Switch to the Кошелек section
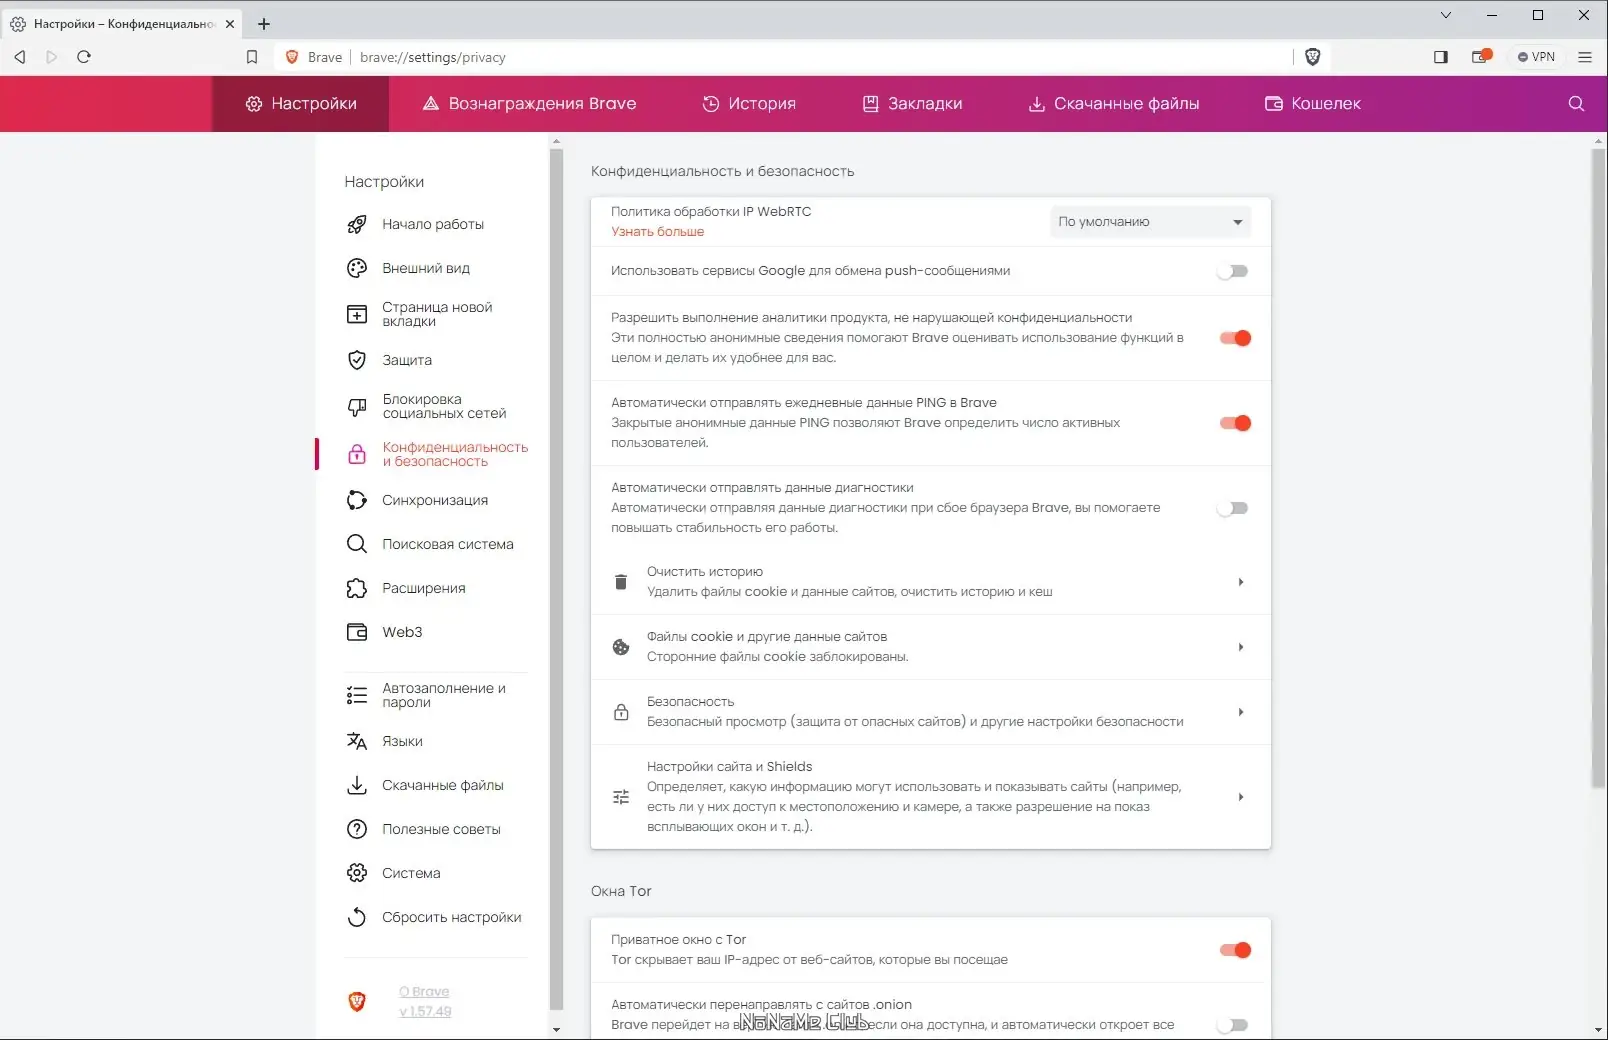 (1311, 103)
